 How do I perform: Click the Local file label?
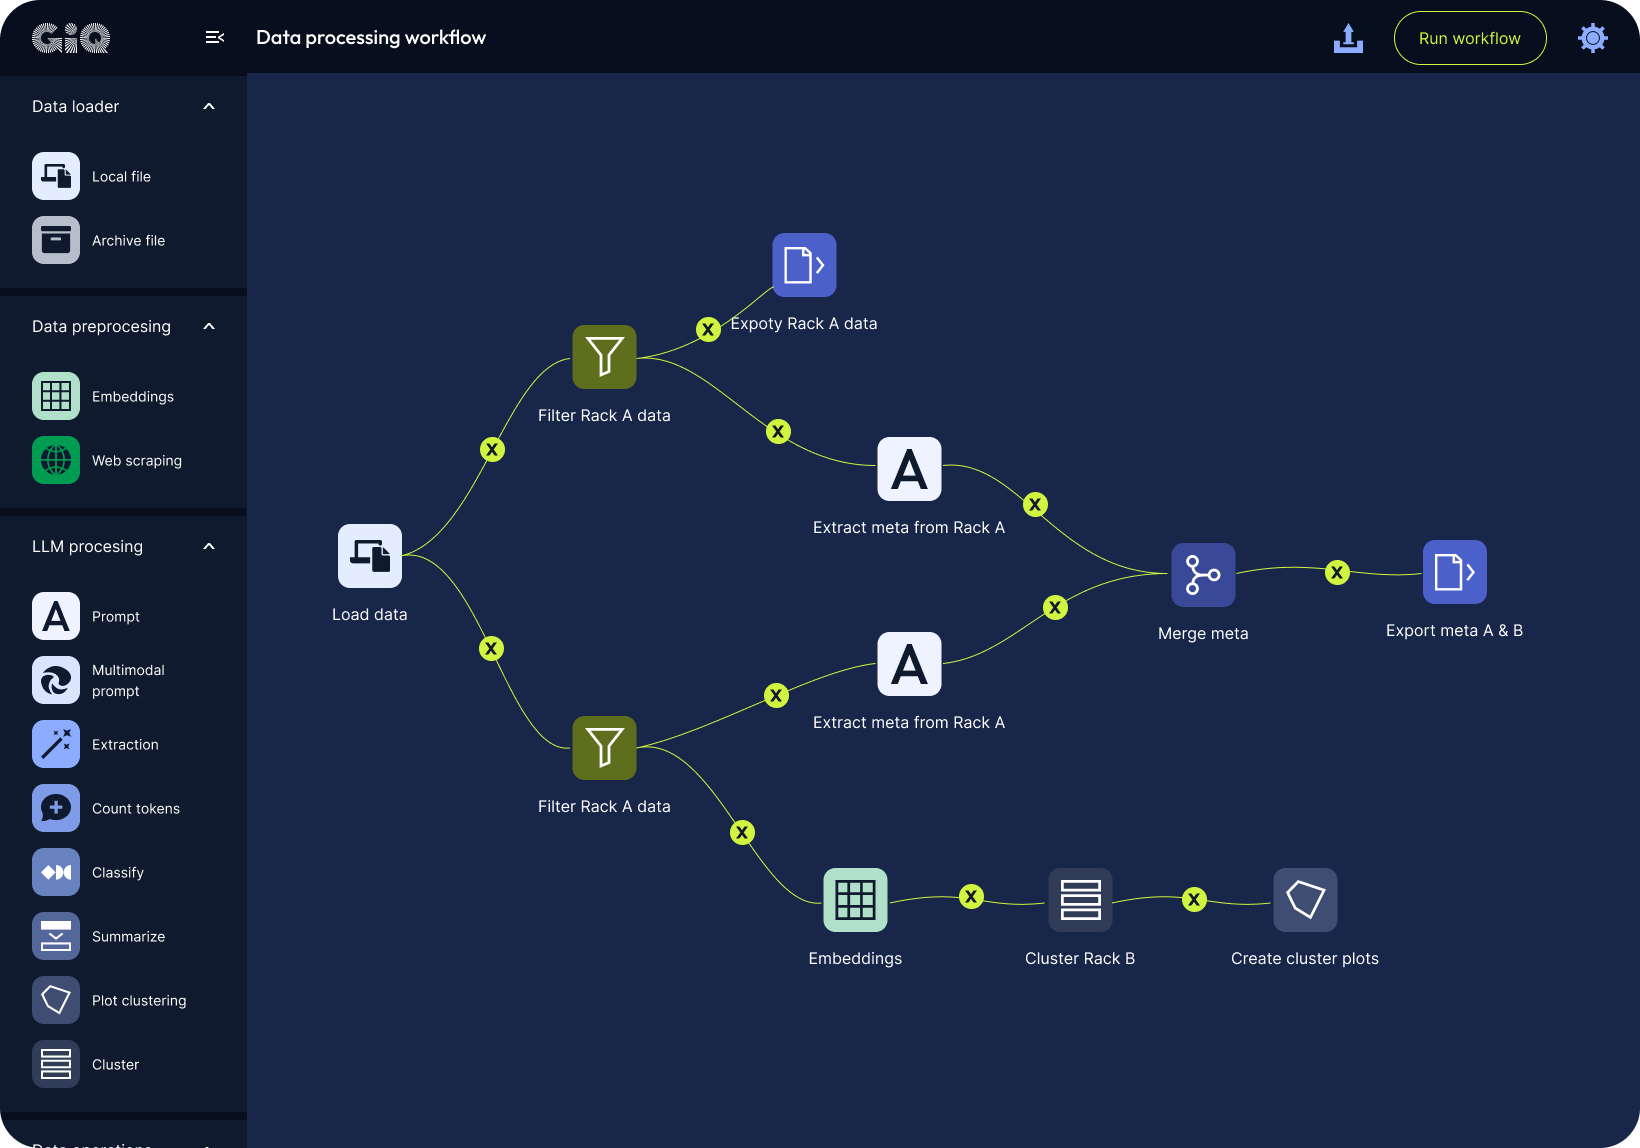tap(121, 176)
